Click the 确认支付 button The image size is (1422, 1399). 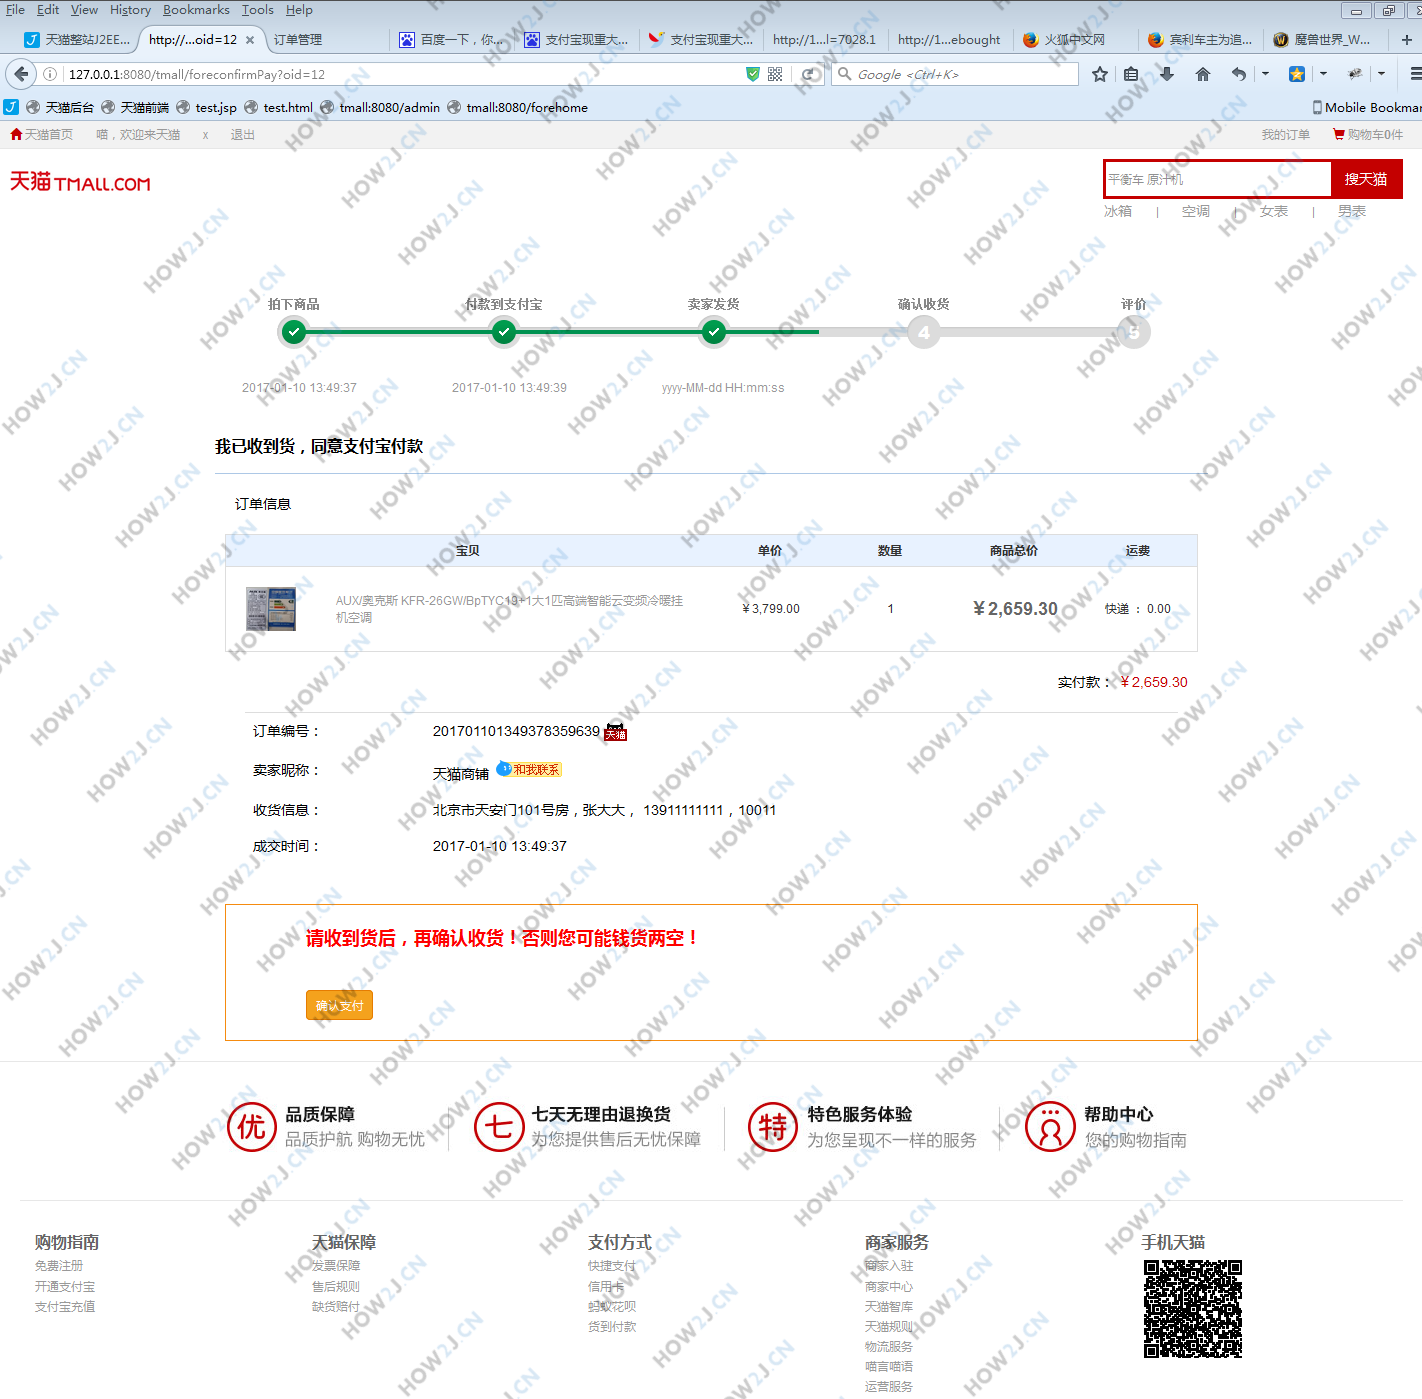click(339, 1005)
